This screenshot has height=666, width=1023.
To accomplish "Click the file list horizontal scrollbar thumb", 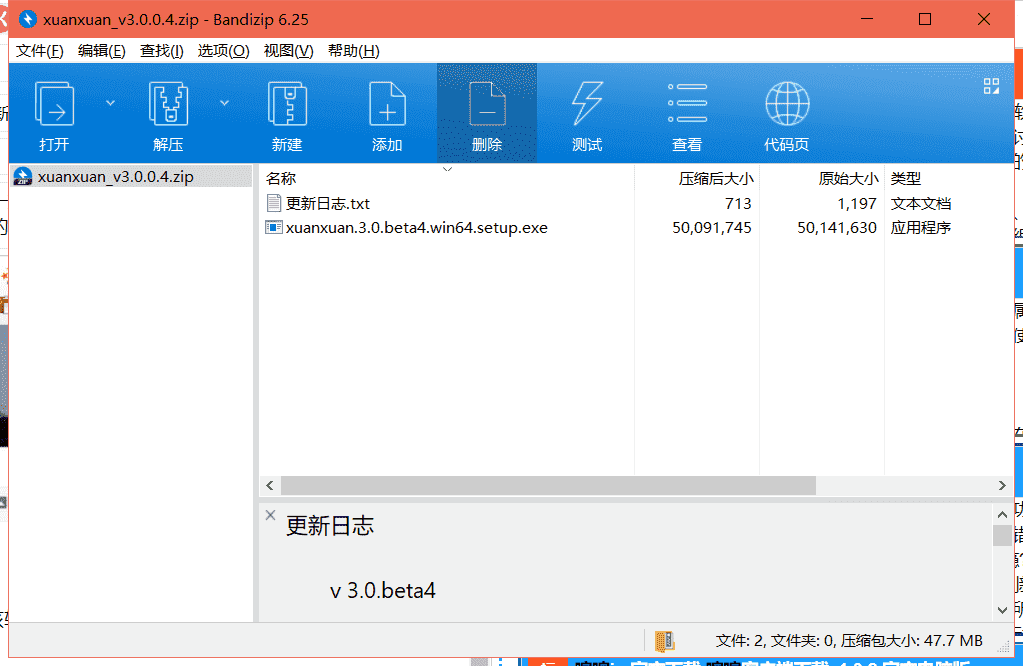I will coord(548,485).
